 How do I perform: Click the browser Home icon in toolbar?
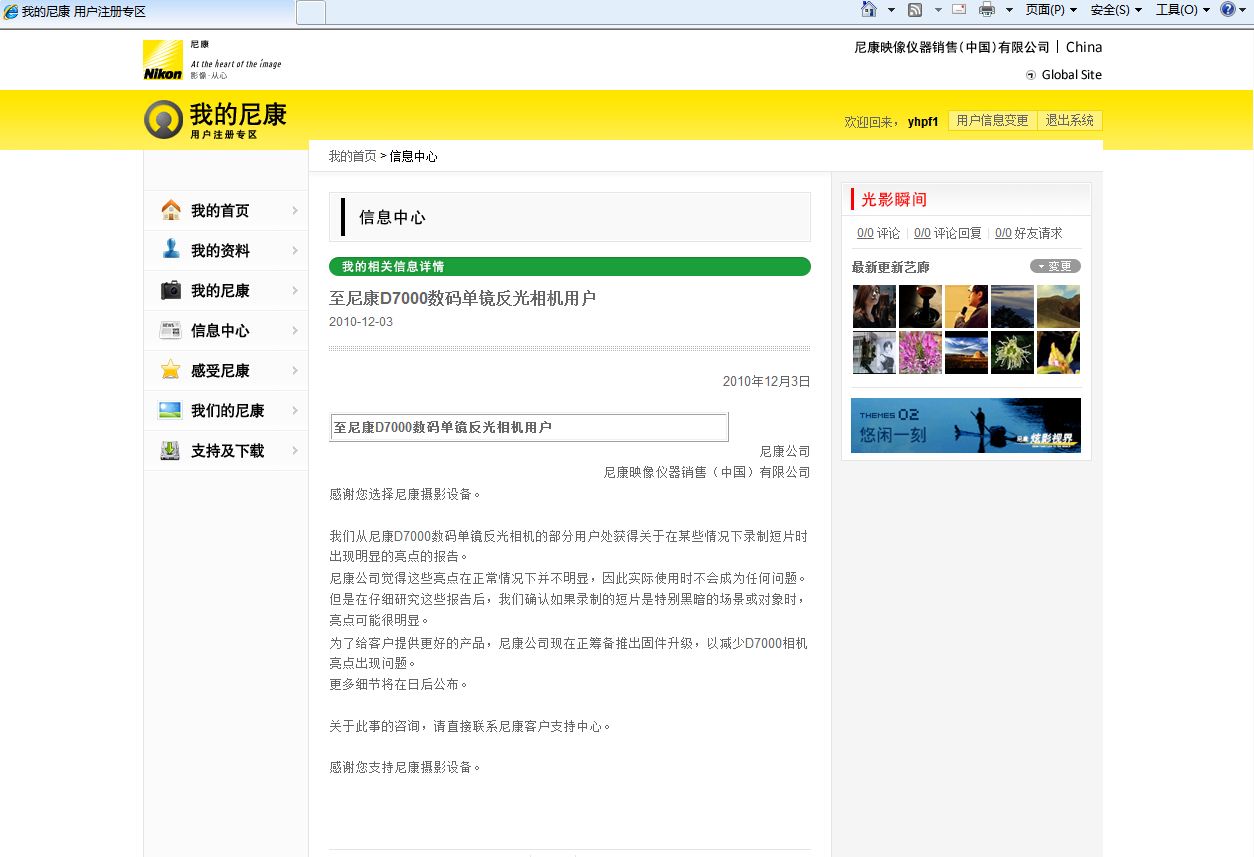[x=869, y=10]
